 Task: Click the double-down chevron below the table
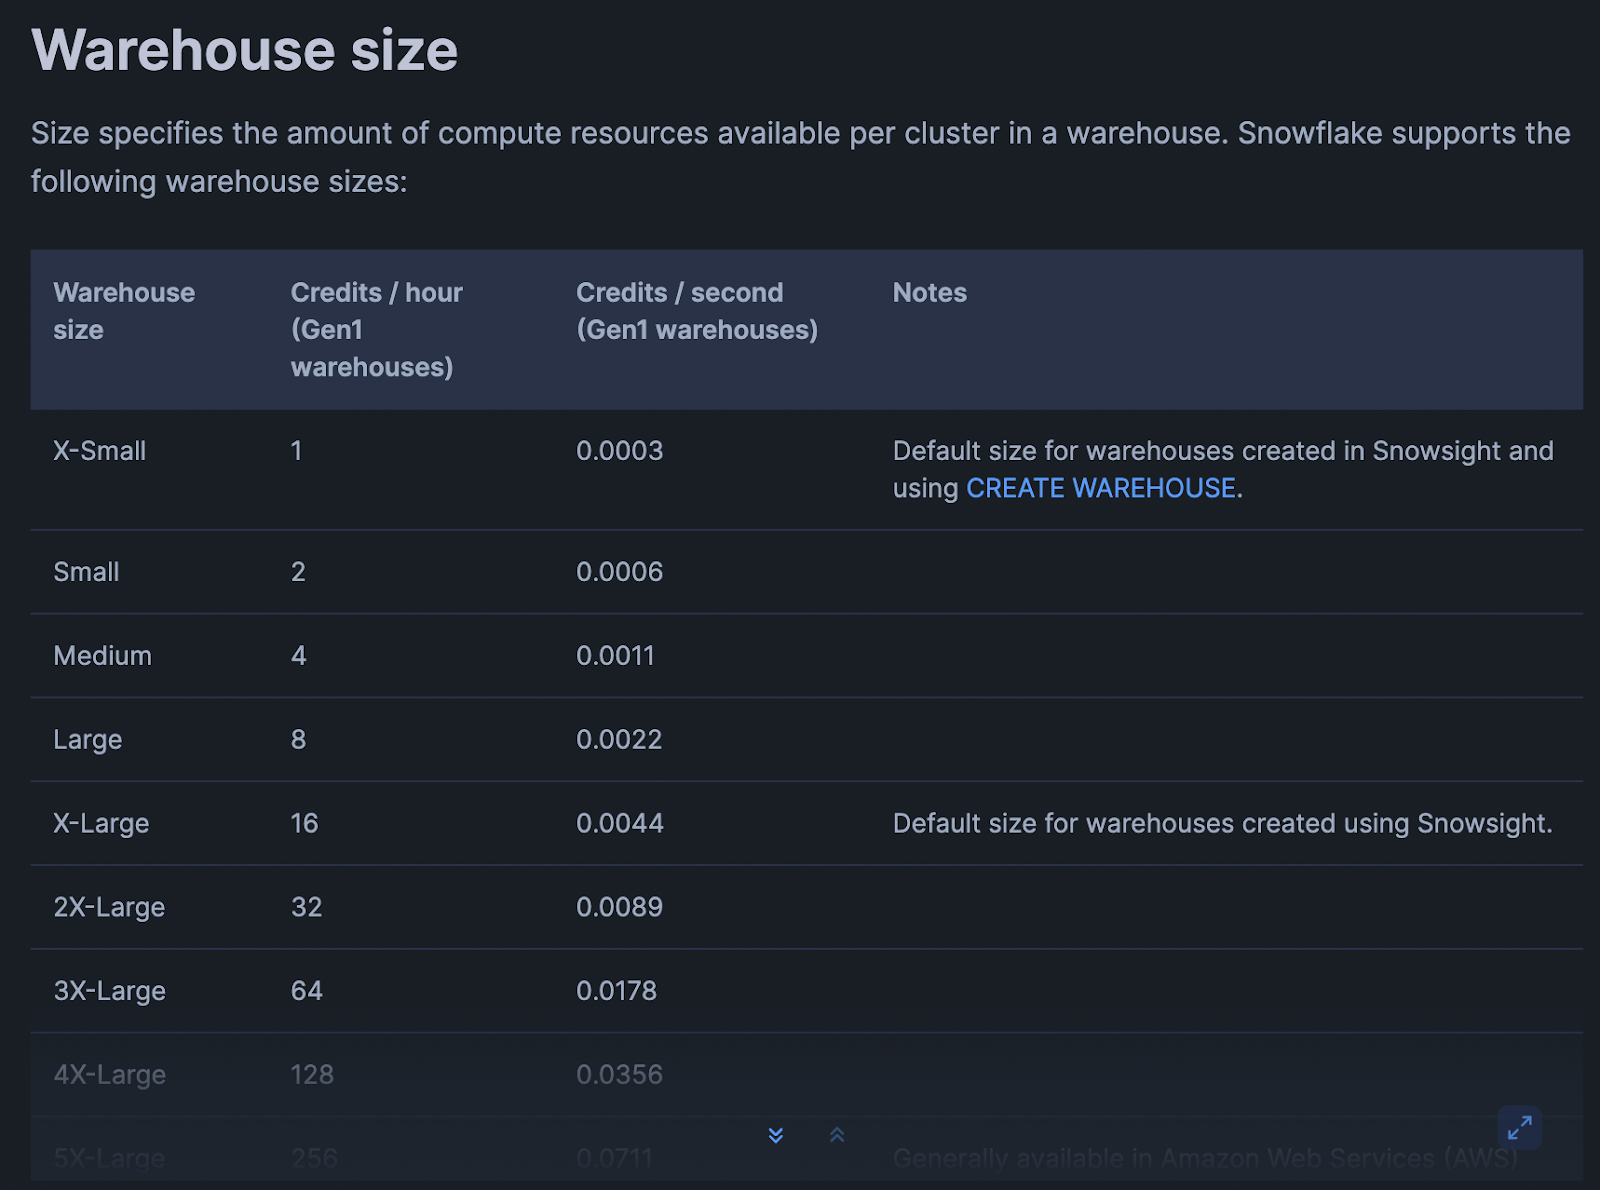click(775, 1135)
